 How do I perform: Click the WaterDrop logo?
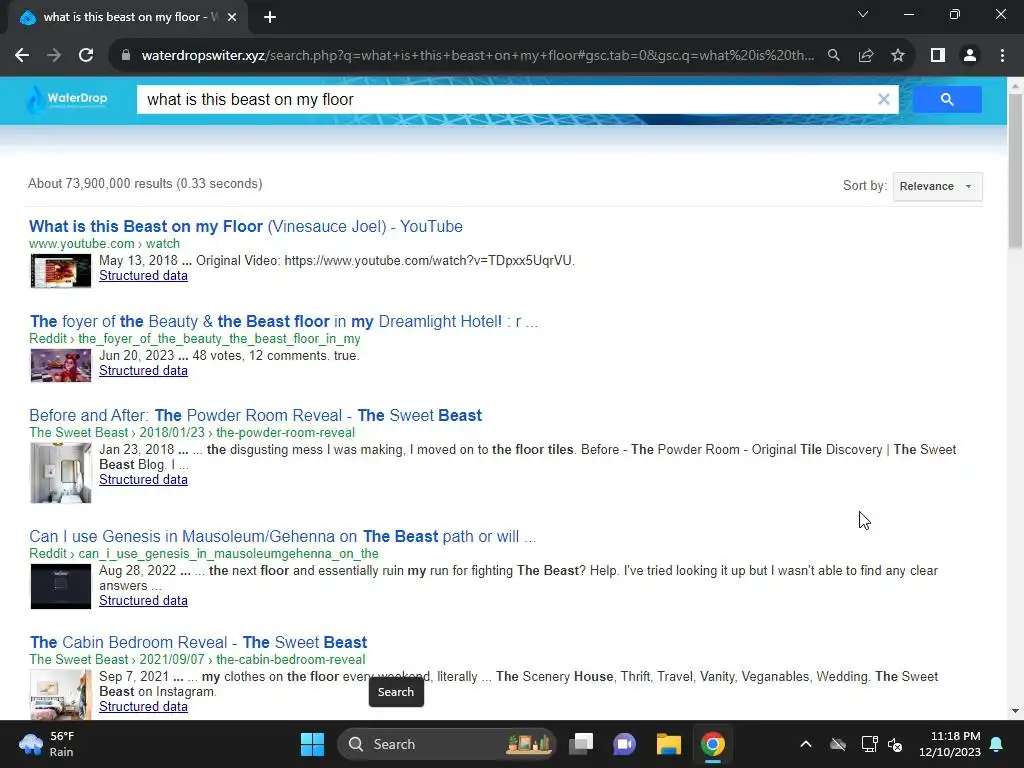coord(68,99)
